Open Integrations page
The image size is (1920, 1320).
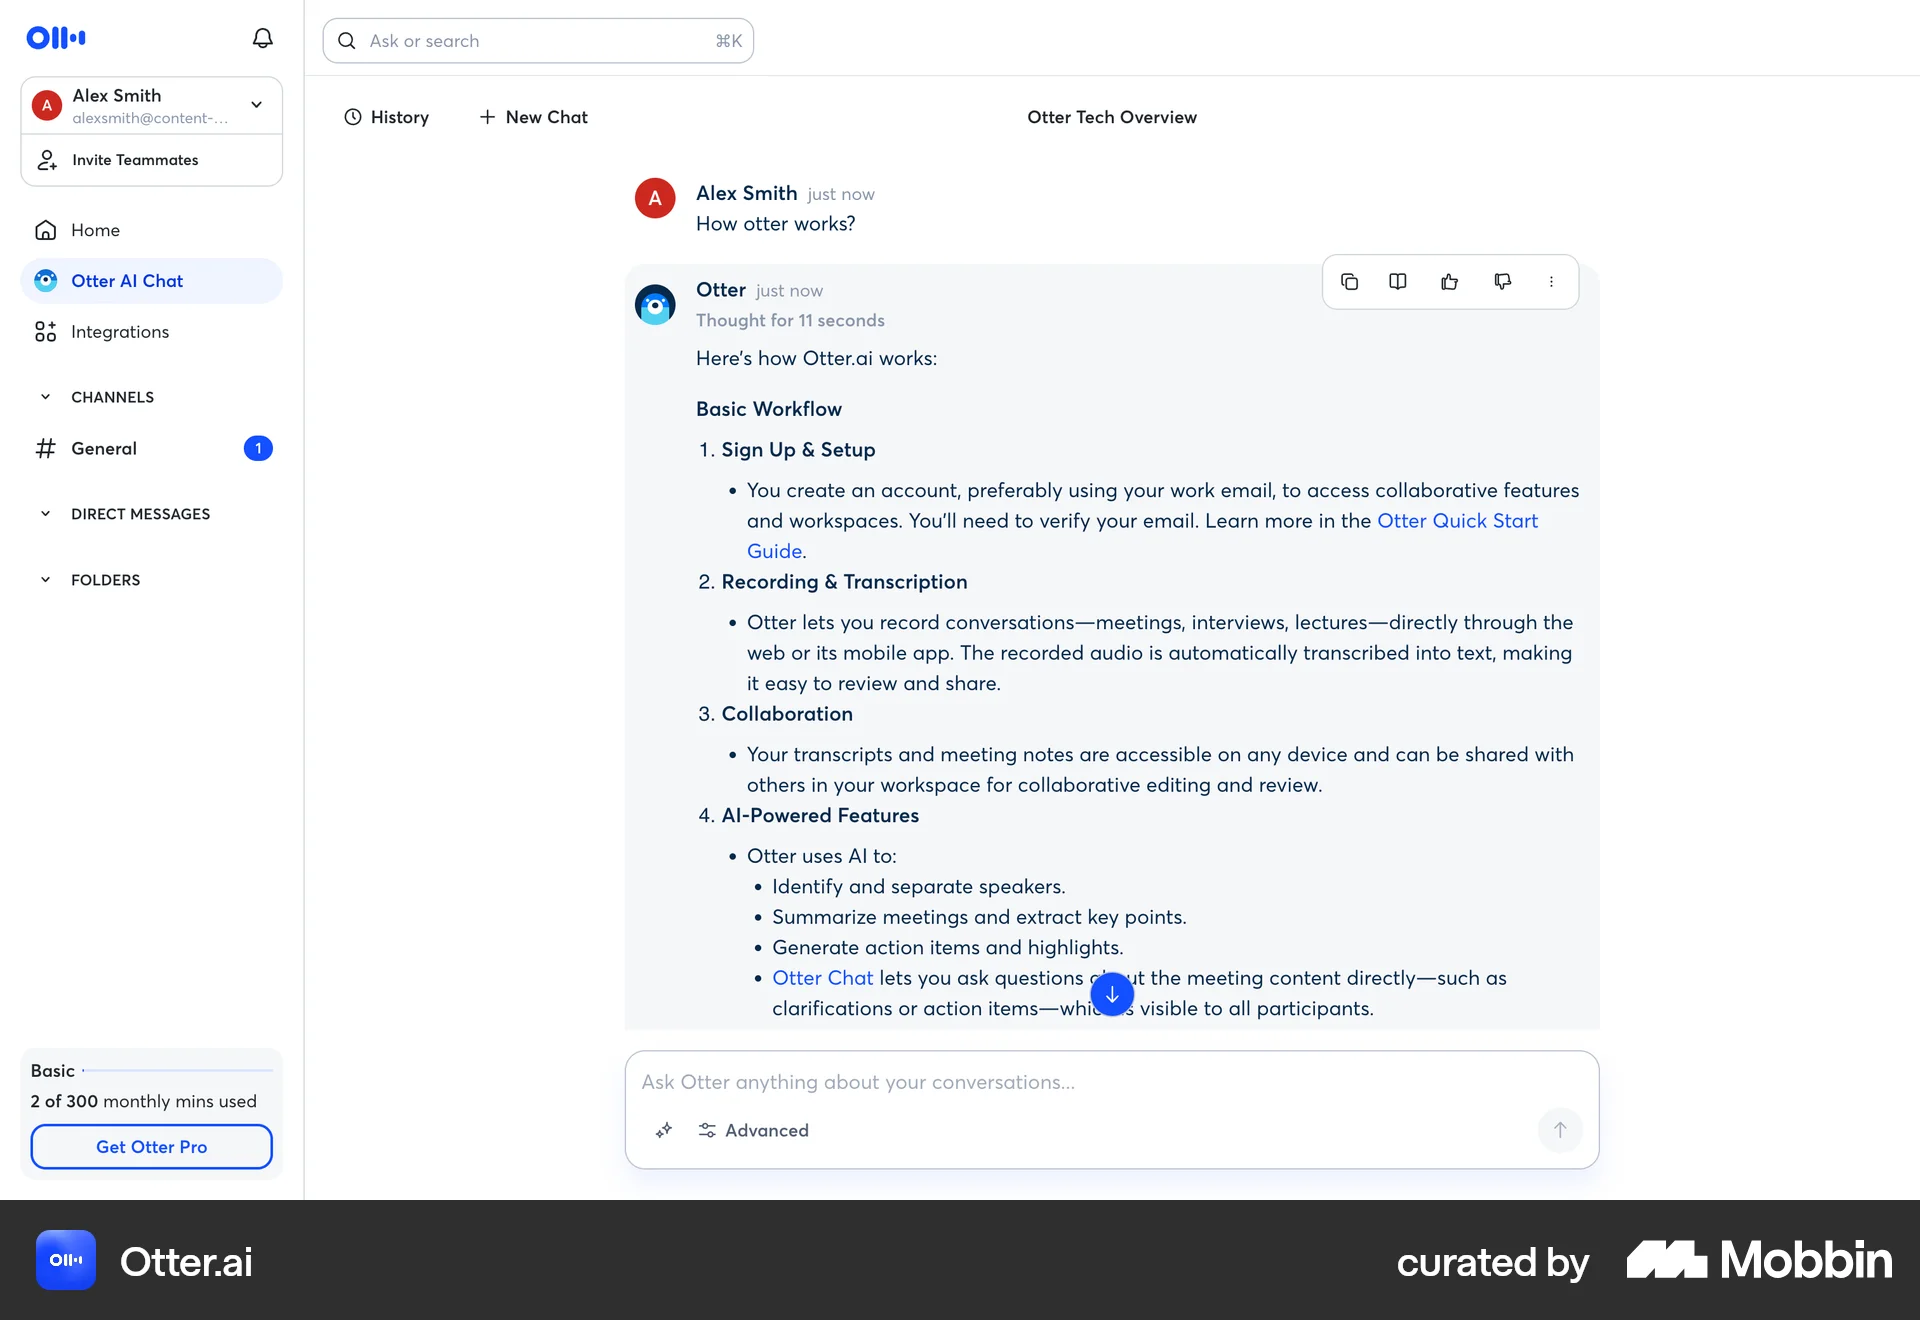[x=151, y=332]
